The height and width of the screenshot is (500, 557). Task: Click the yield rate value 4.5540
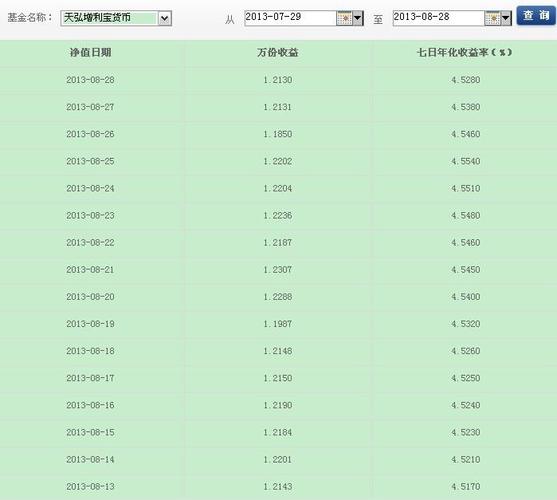pos(466,161)
